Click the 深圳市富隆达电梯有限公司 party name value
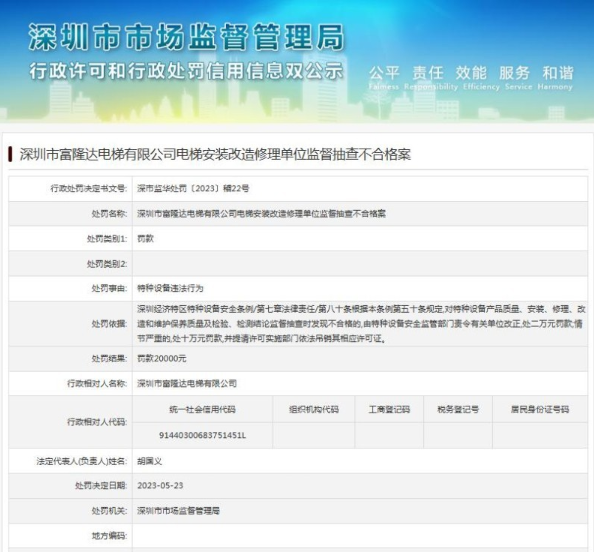This screenshot has height=552, width=594. click(187, 383)
